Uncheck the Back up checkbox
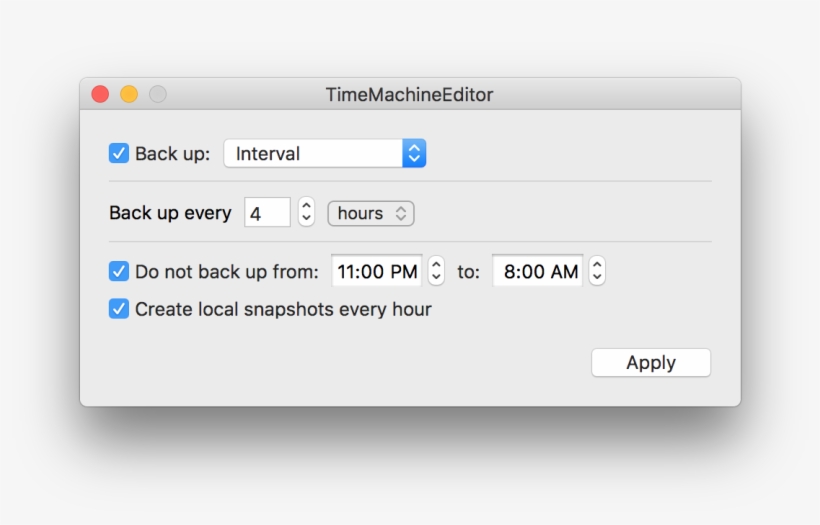 pyautogui.click(x=119, y=154)
